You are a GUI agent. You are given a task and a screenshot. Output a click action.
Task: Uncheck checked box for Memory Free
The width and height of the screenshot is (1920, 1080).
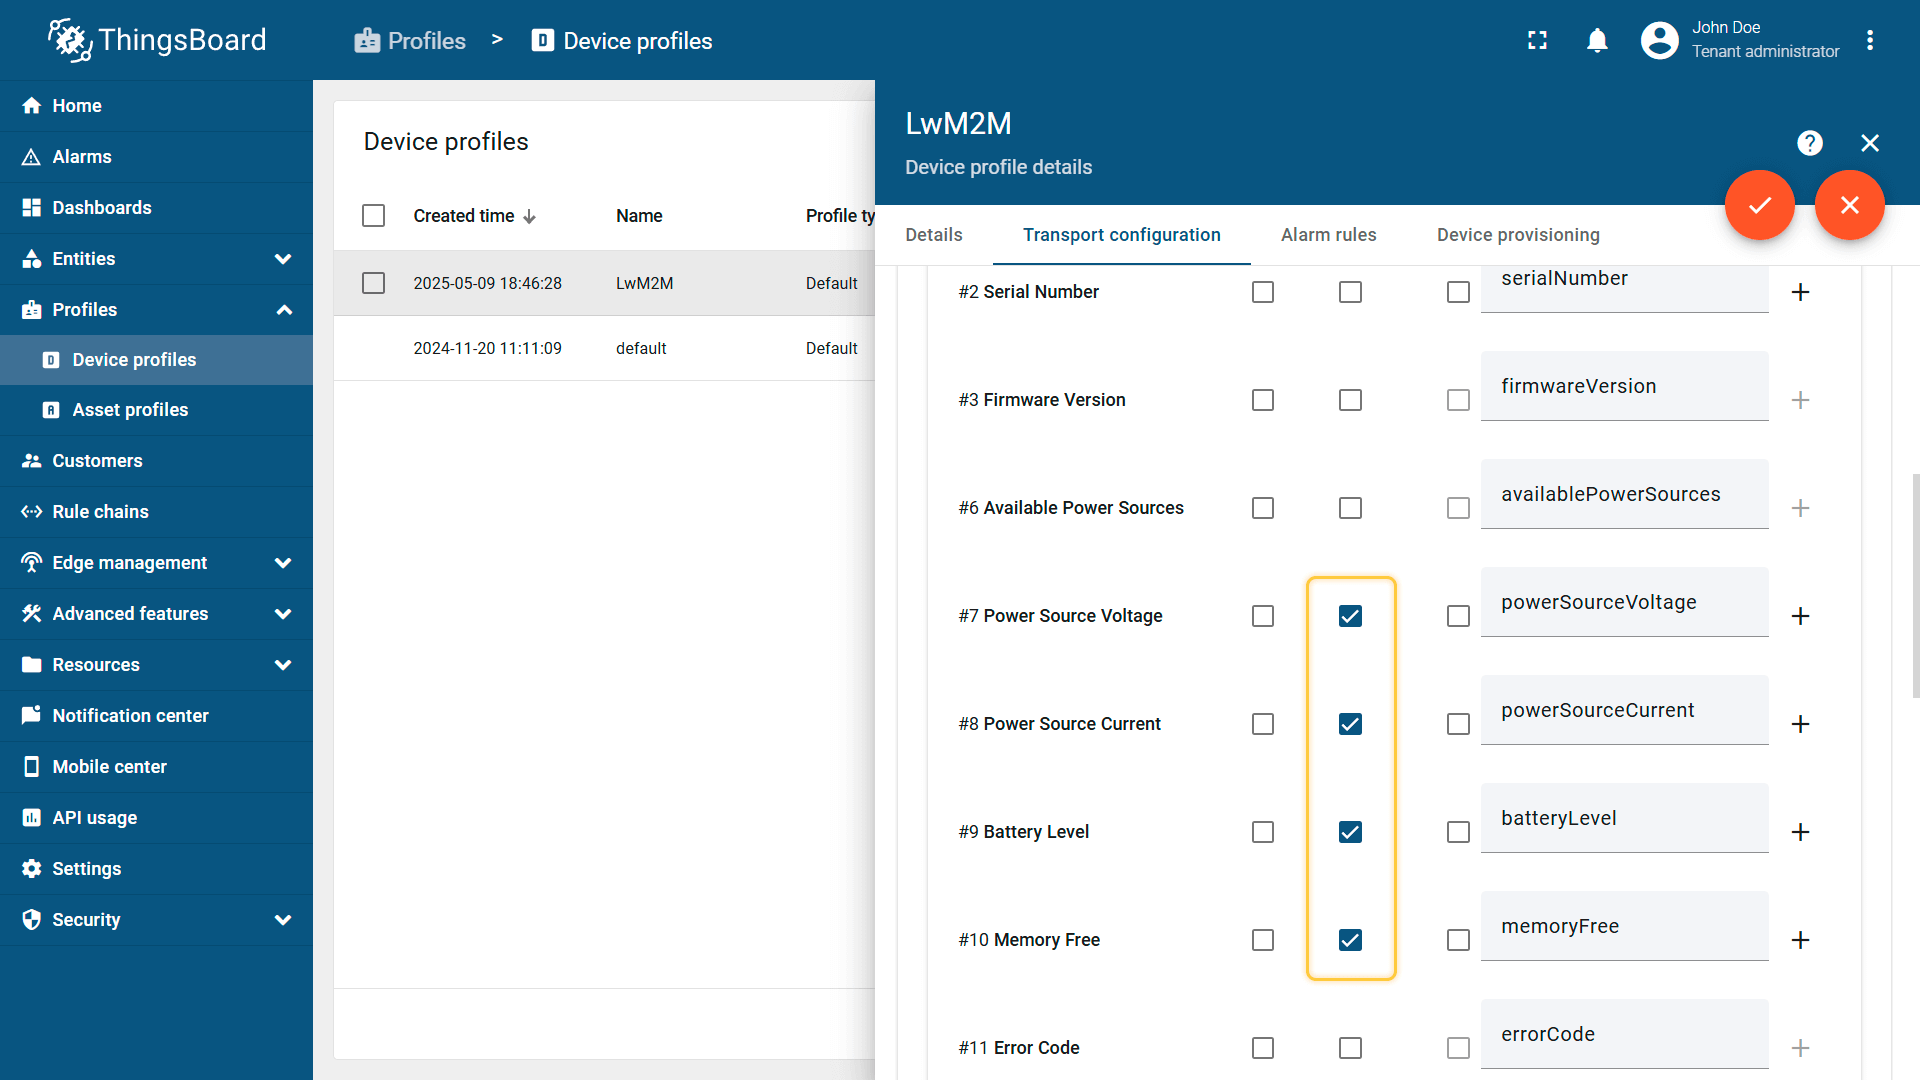(1350, 940)
